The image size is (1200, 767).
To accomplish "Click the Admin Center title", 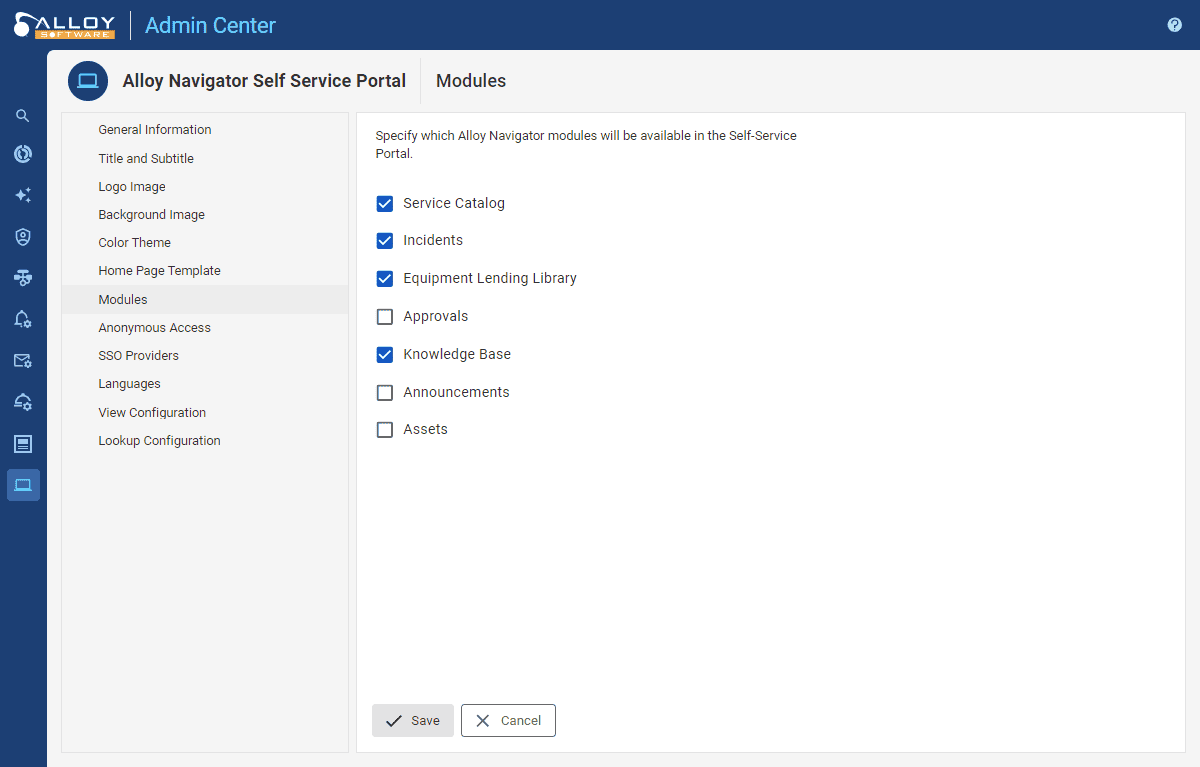I will (x=210, y=25).
